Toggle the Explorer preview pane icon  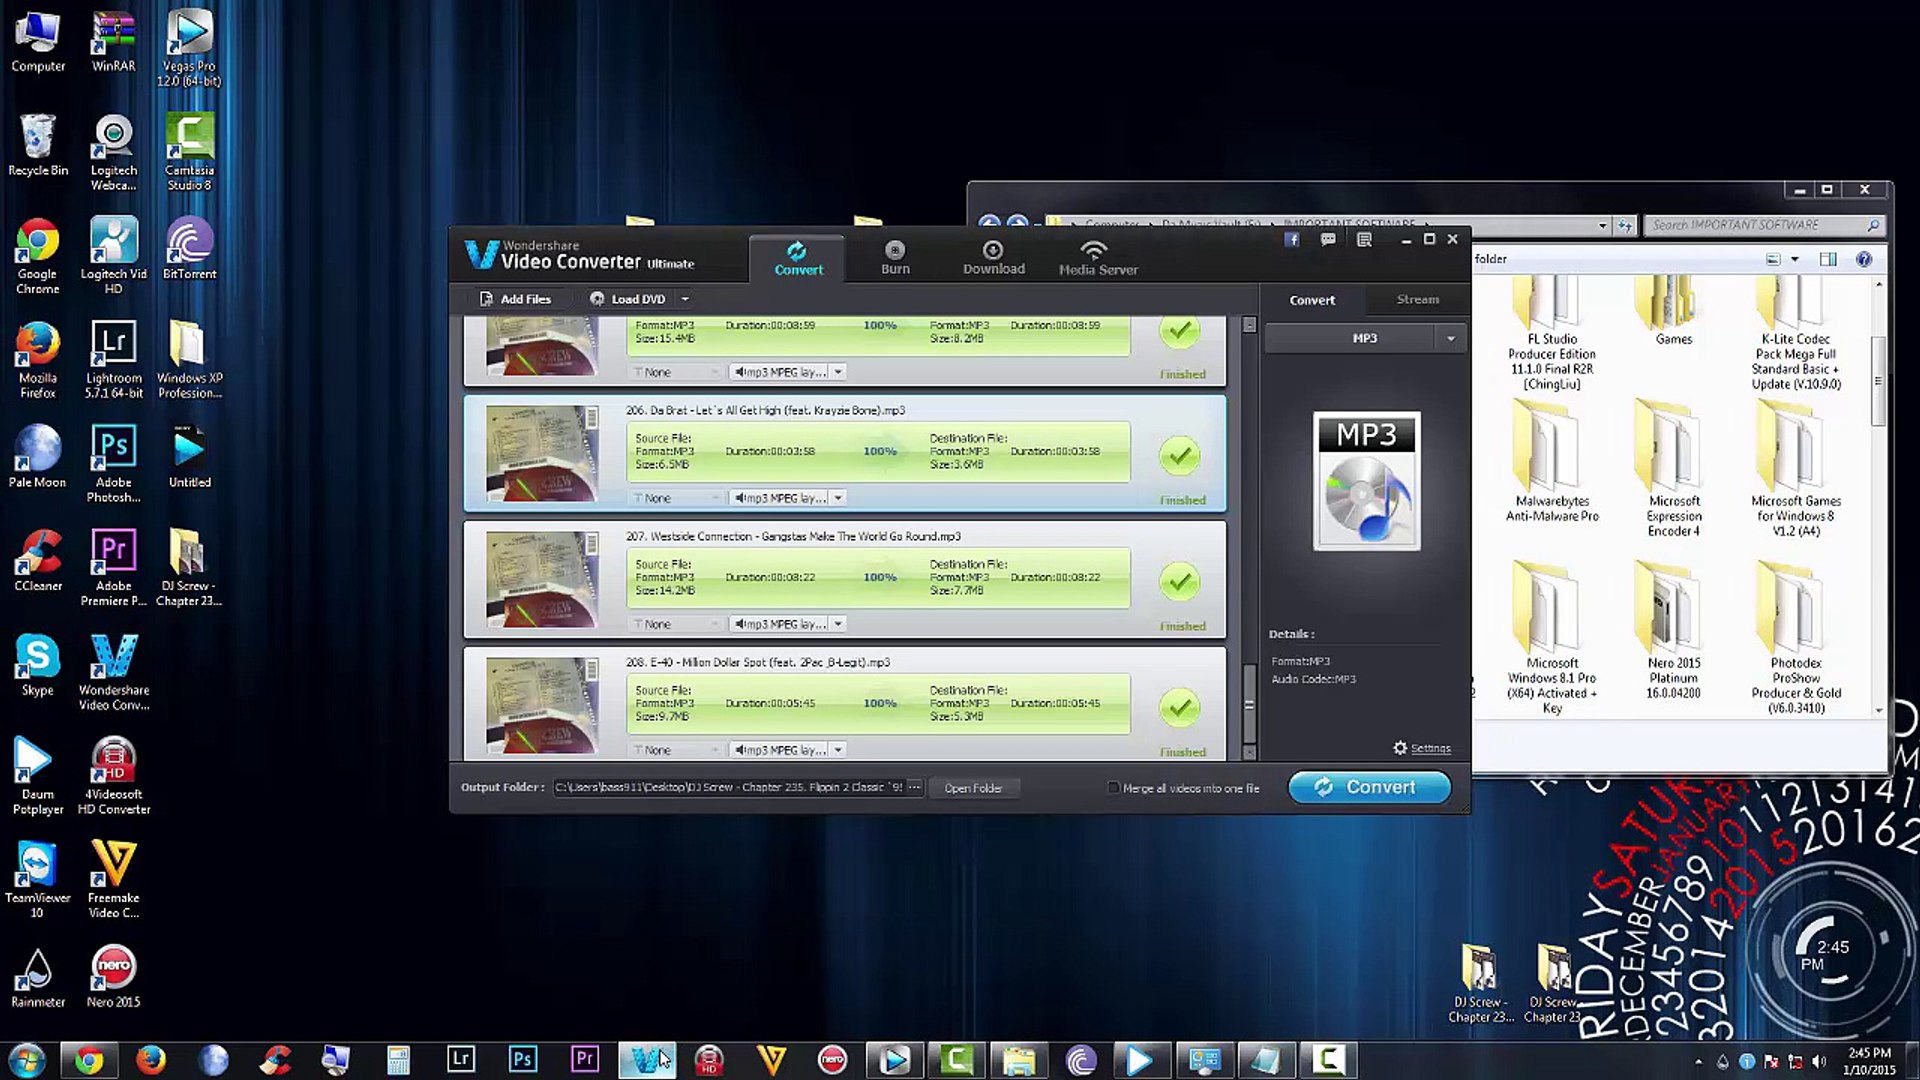(1828, 259)
